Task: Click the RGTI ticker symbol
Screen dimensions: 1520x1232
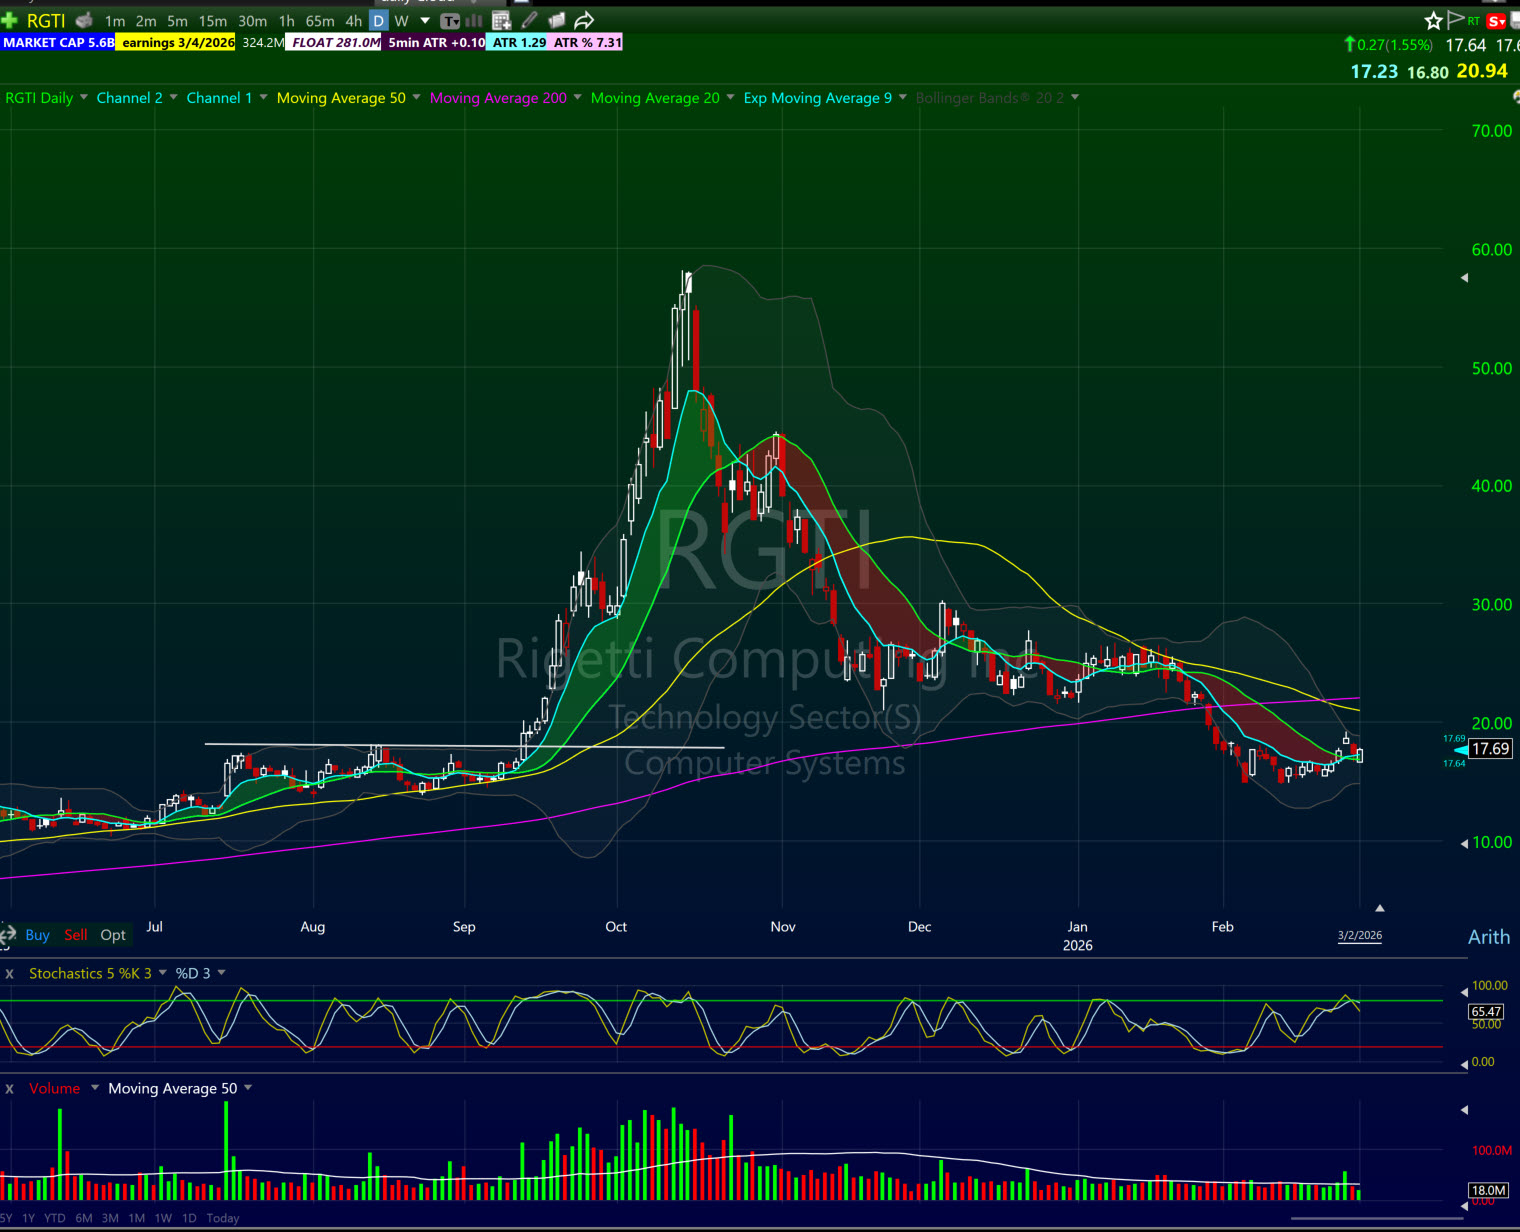Action: pos(46,20)
